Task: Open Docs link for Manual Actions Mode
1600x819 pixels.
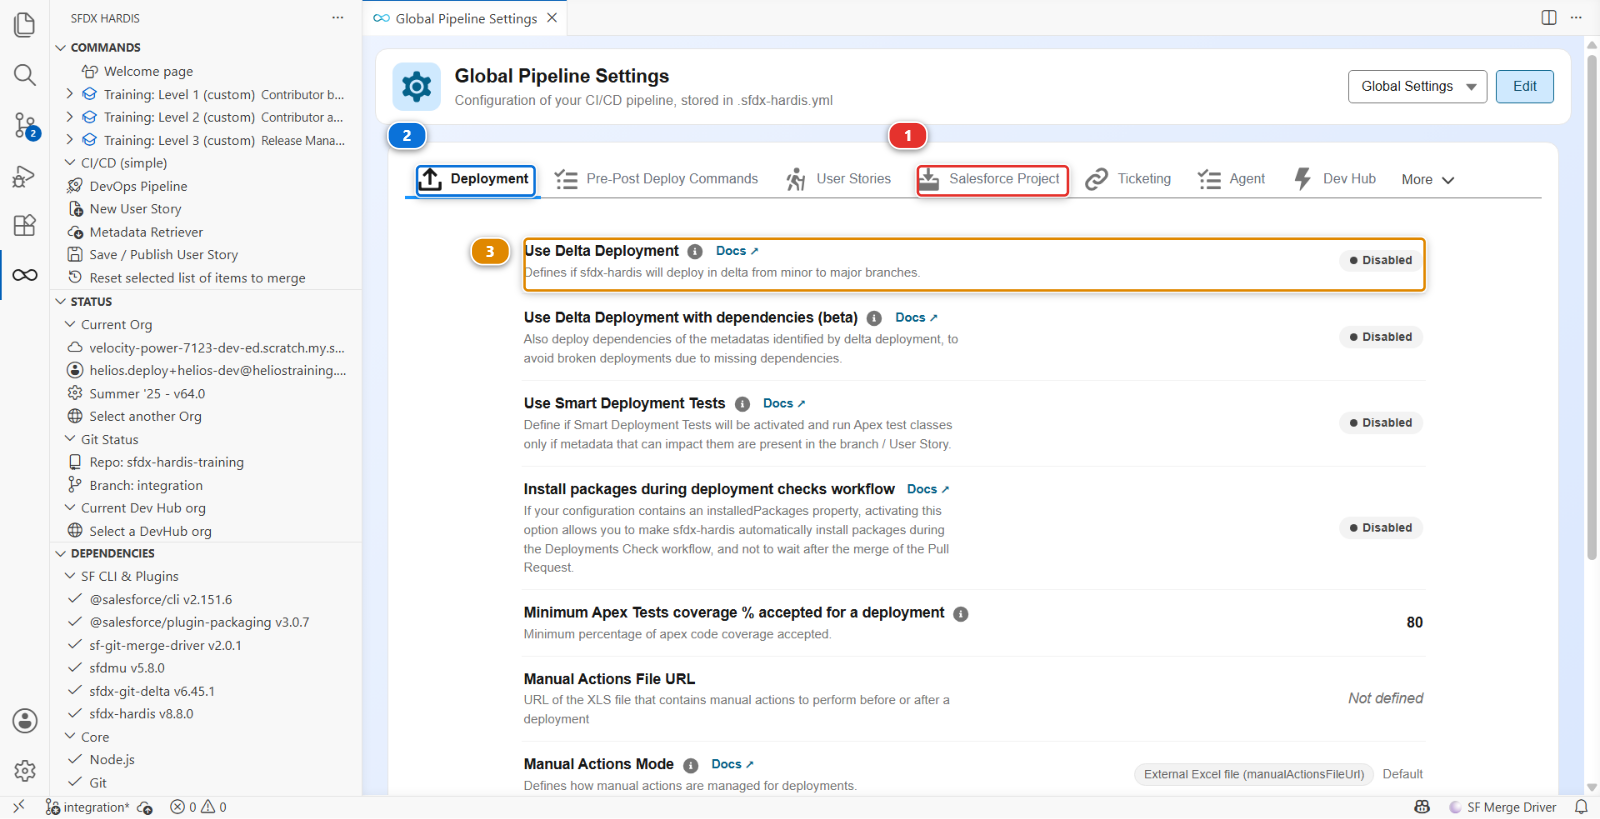Action: (733, 764)
